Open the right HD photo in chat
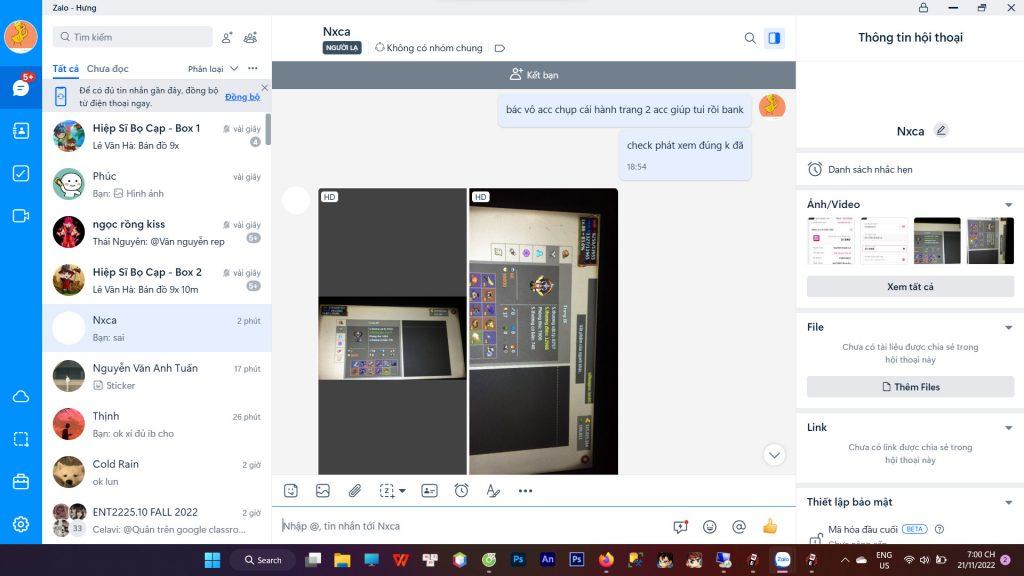1024x576 pixels. click(543, 331)
